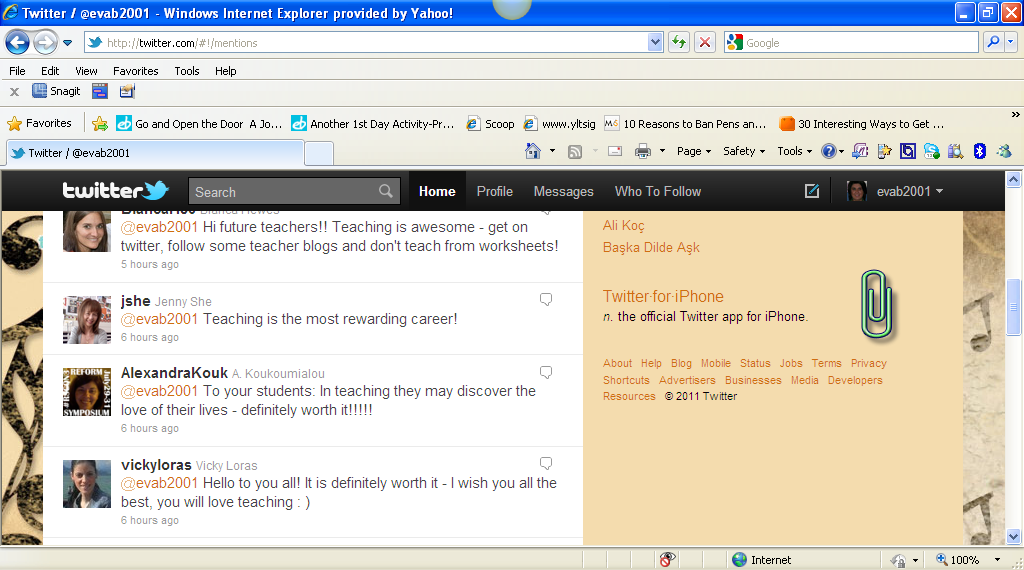Click the Home page icon in command bar
Viewport: 1024px width, 570px height.
click(533, 151)
